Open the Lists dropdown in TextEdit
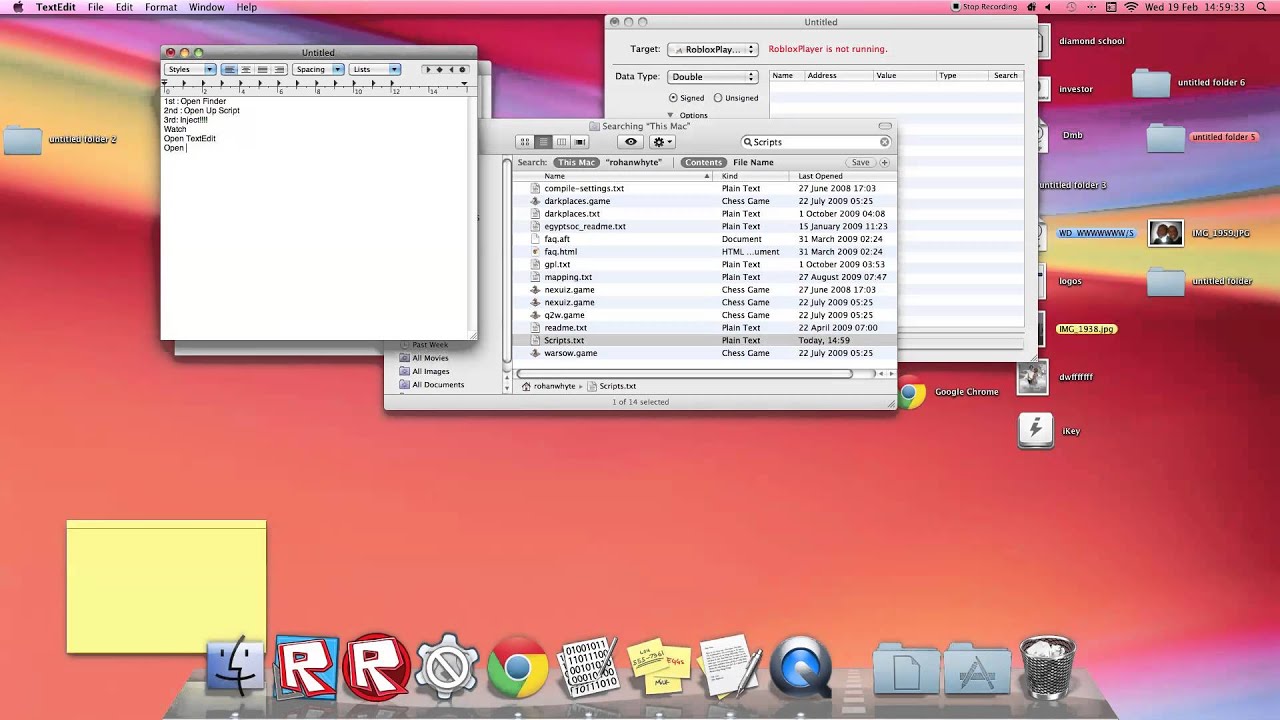 376,70
